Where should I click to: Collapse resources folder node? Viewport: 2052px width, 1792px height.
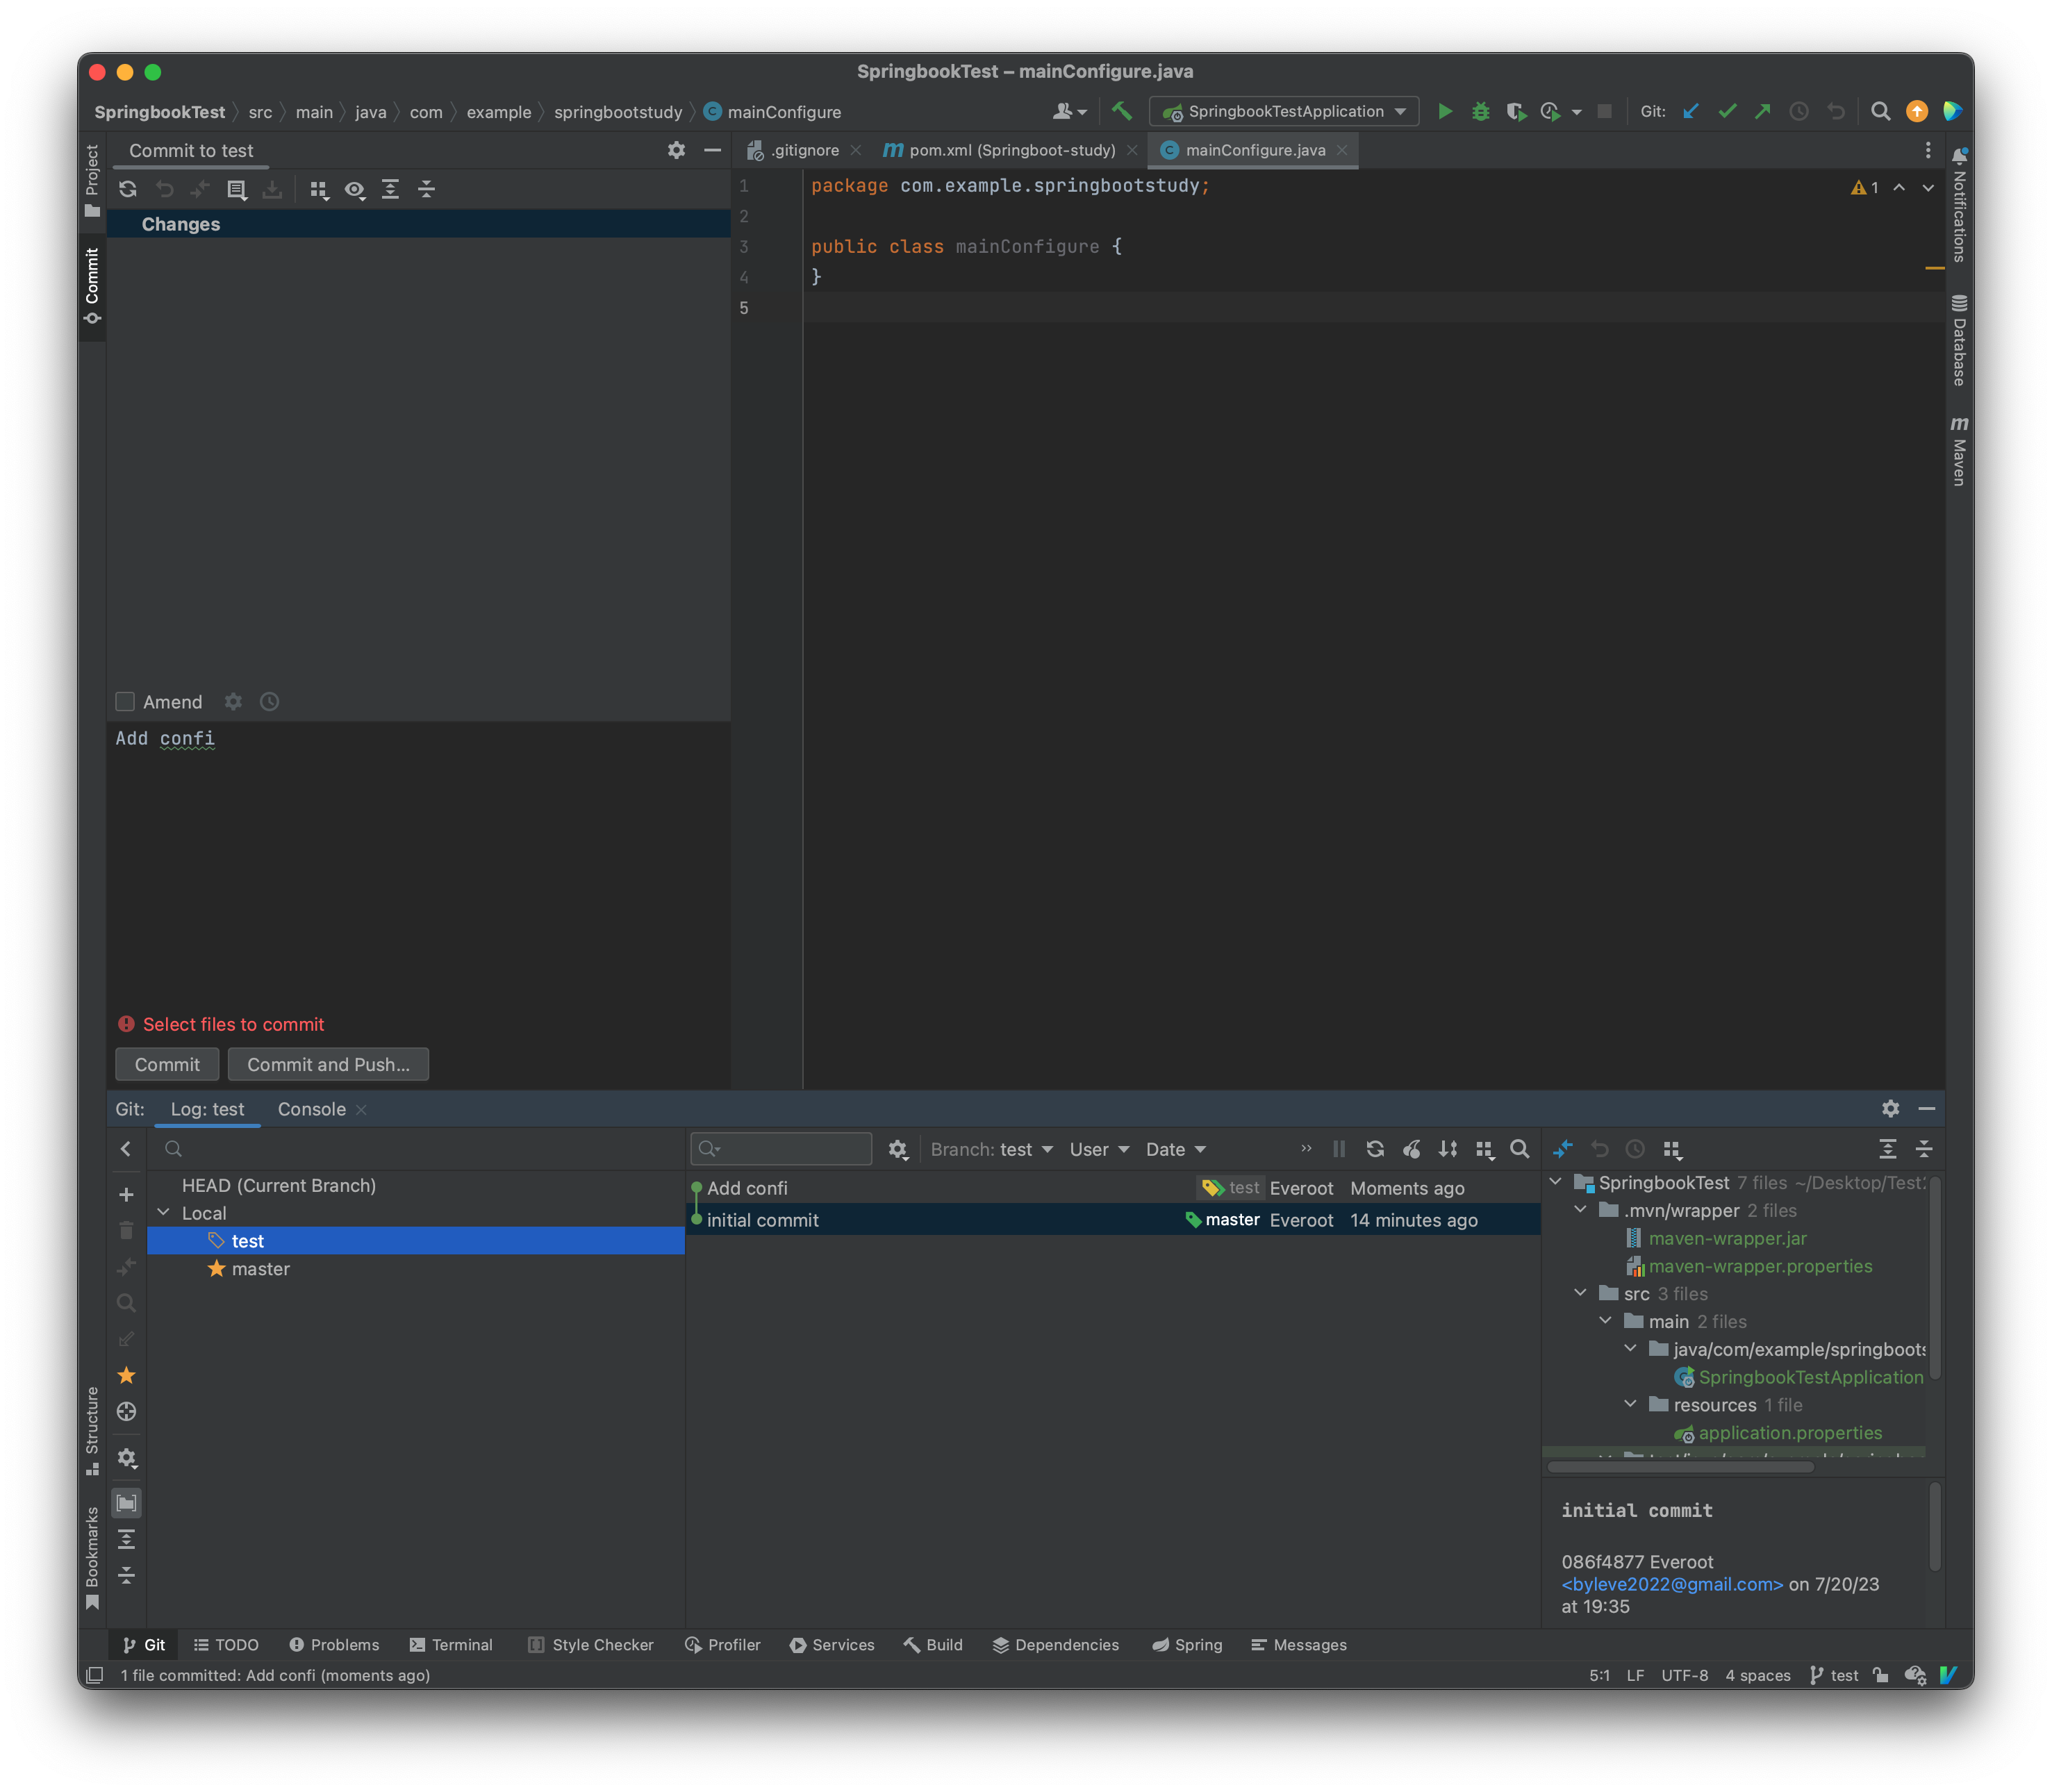(x=1631, y=1404)
